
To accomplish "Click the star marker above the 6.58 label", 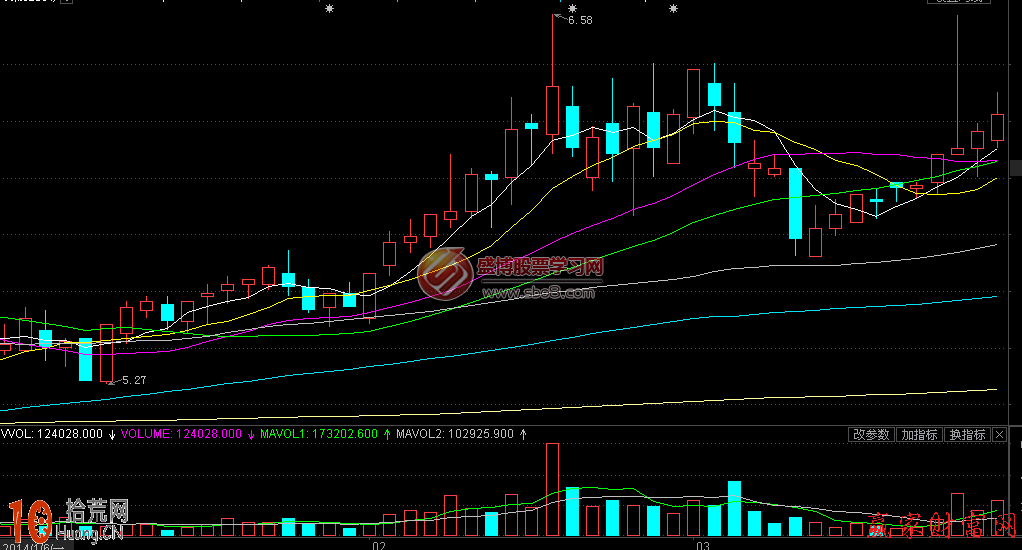I will (x=572, y=9).
